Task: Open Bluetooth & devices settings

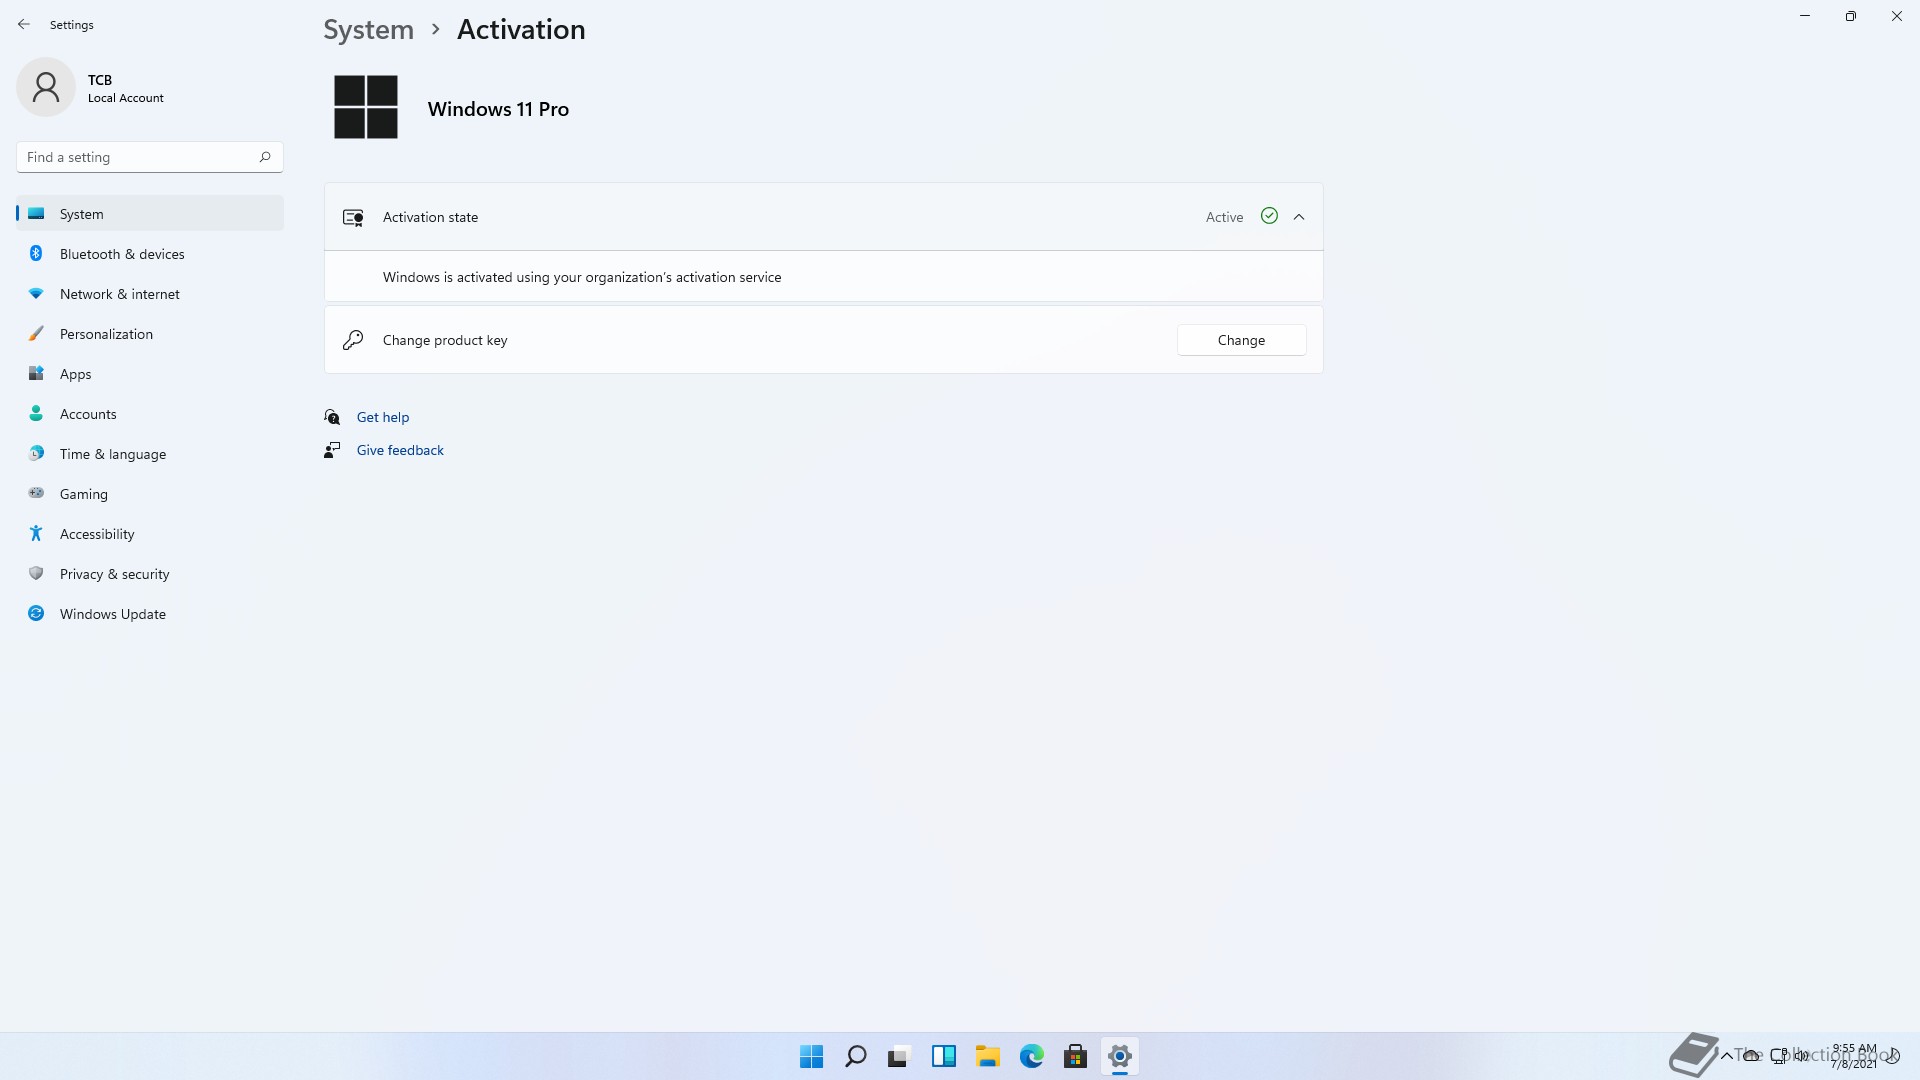Action: pyautogui.click(x=150, y=254)
